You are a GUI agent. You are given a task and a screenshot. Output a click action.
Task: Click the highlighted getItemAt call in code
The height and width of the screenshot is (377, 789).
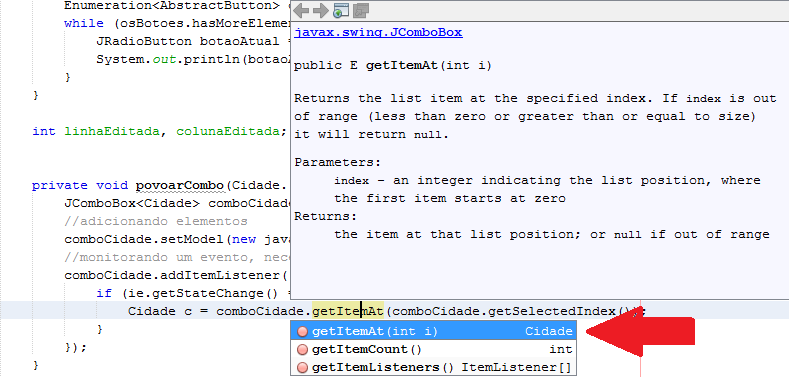click(348, 311)
